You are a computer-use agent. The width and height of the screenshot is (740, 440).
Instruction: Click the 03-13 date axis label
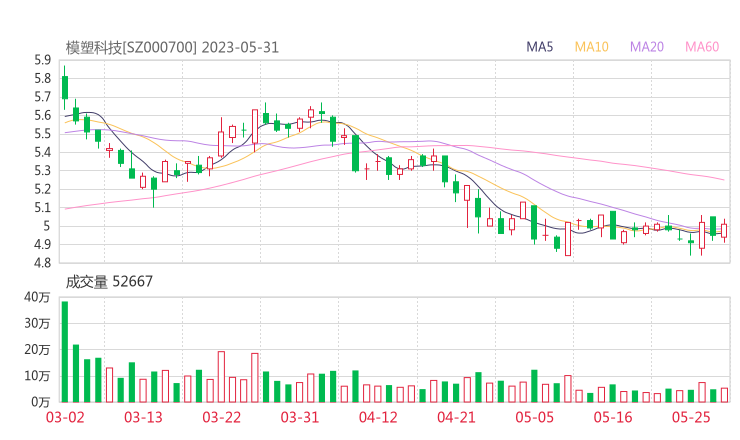(x=143, y=417)
